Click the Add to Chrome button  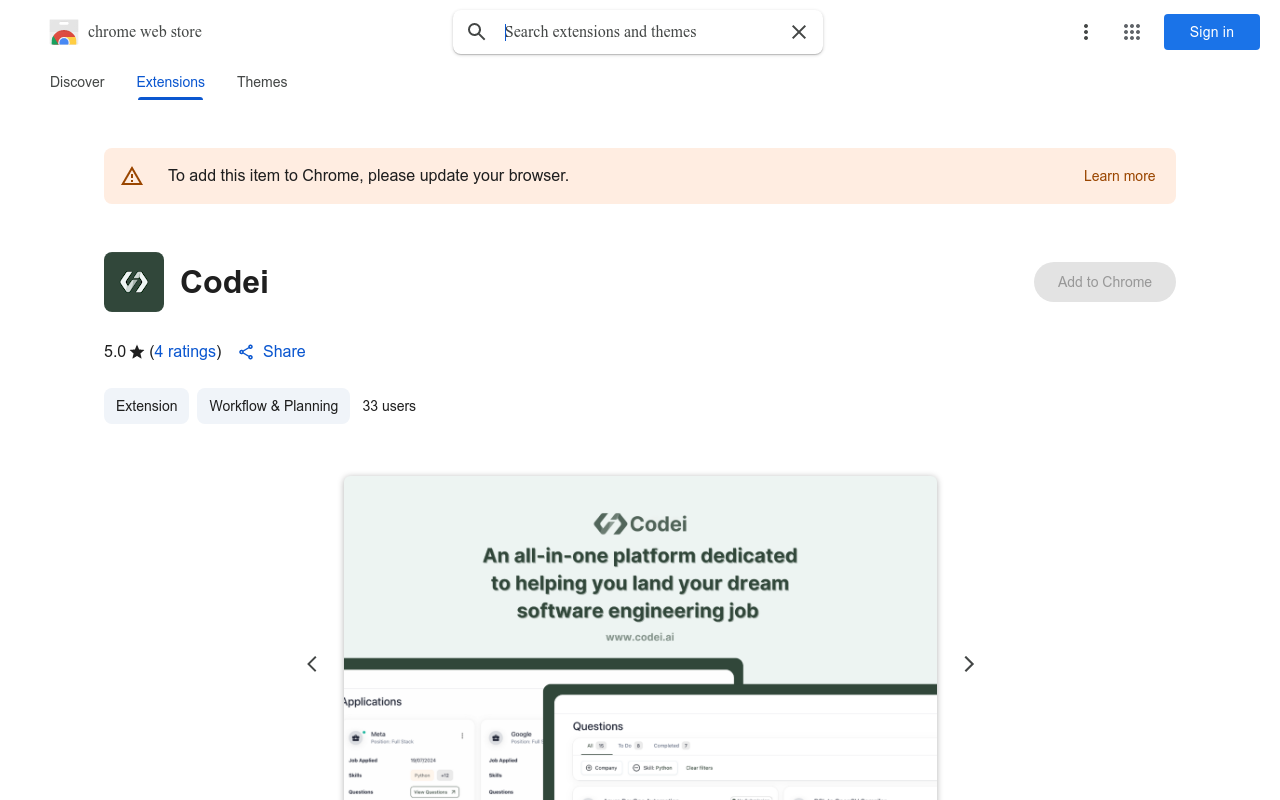coord(1105,282)
